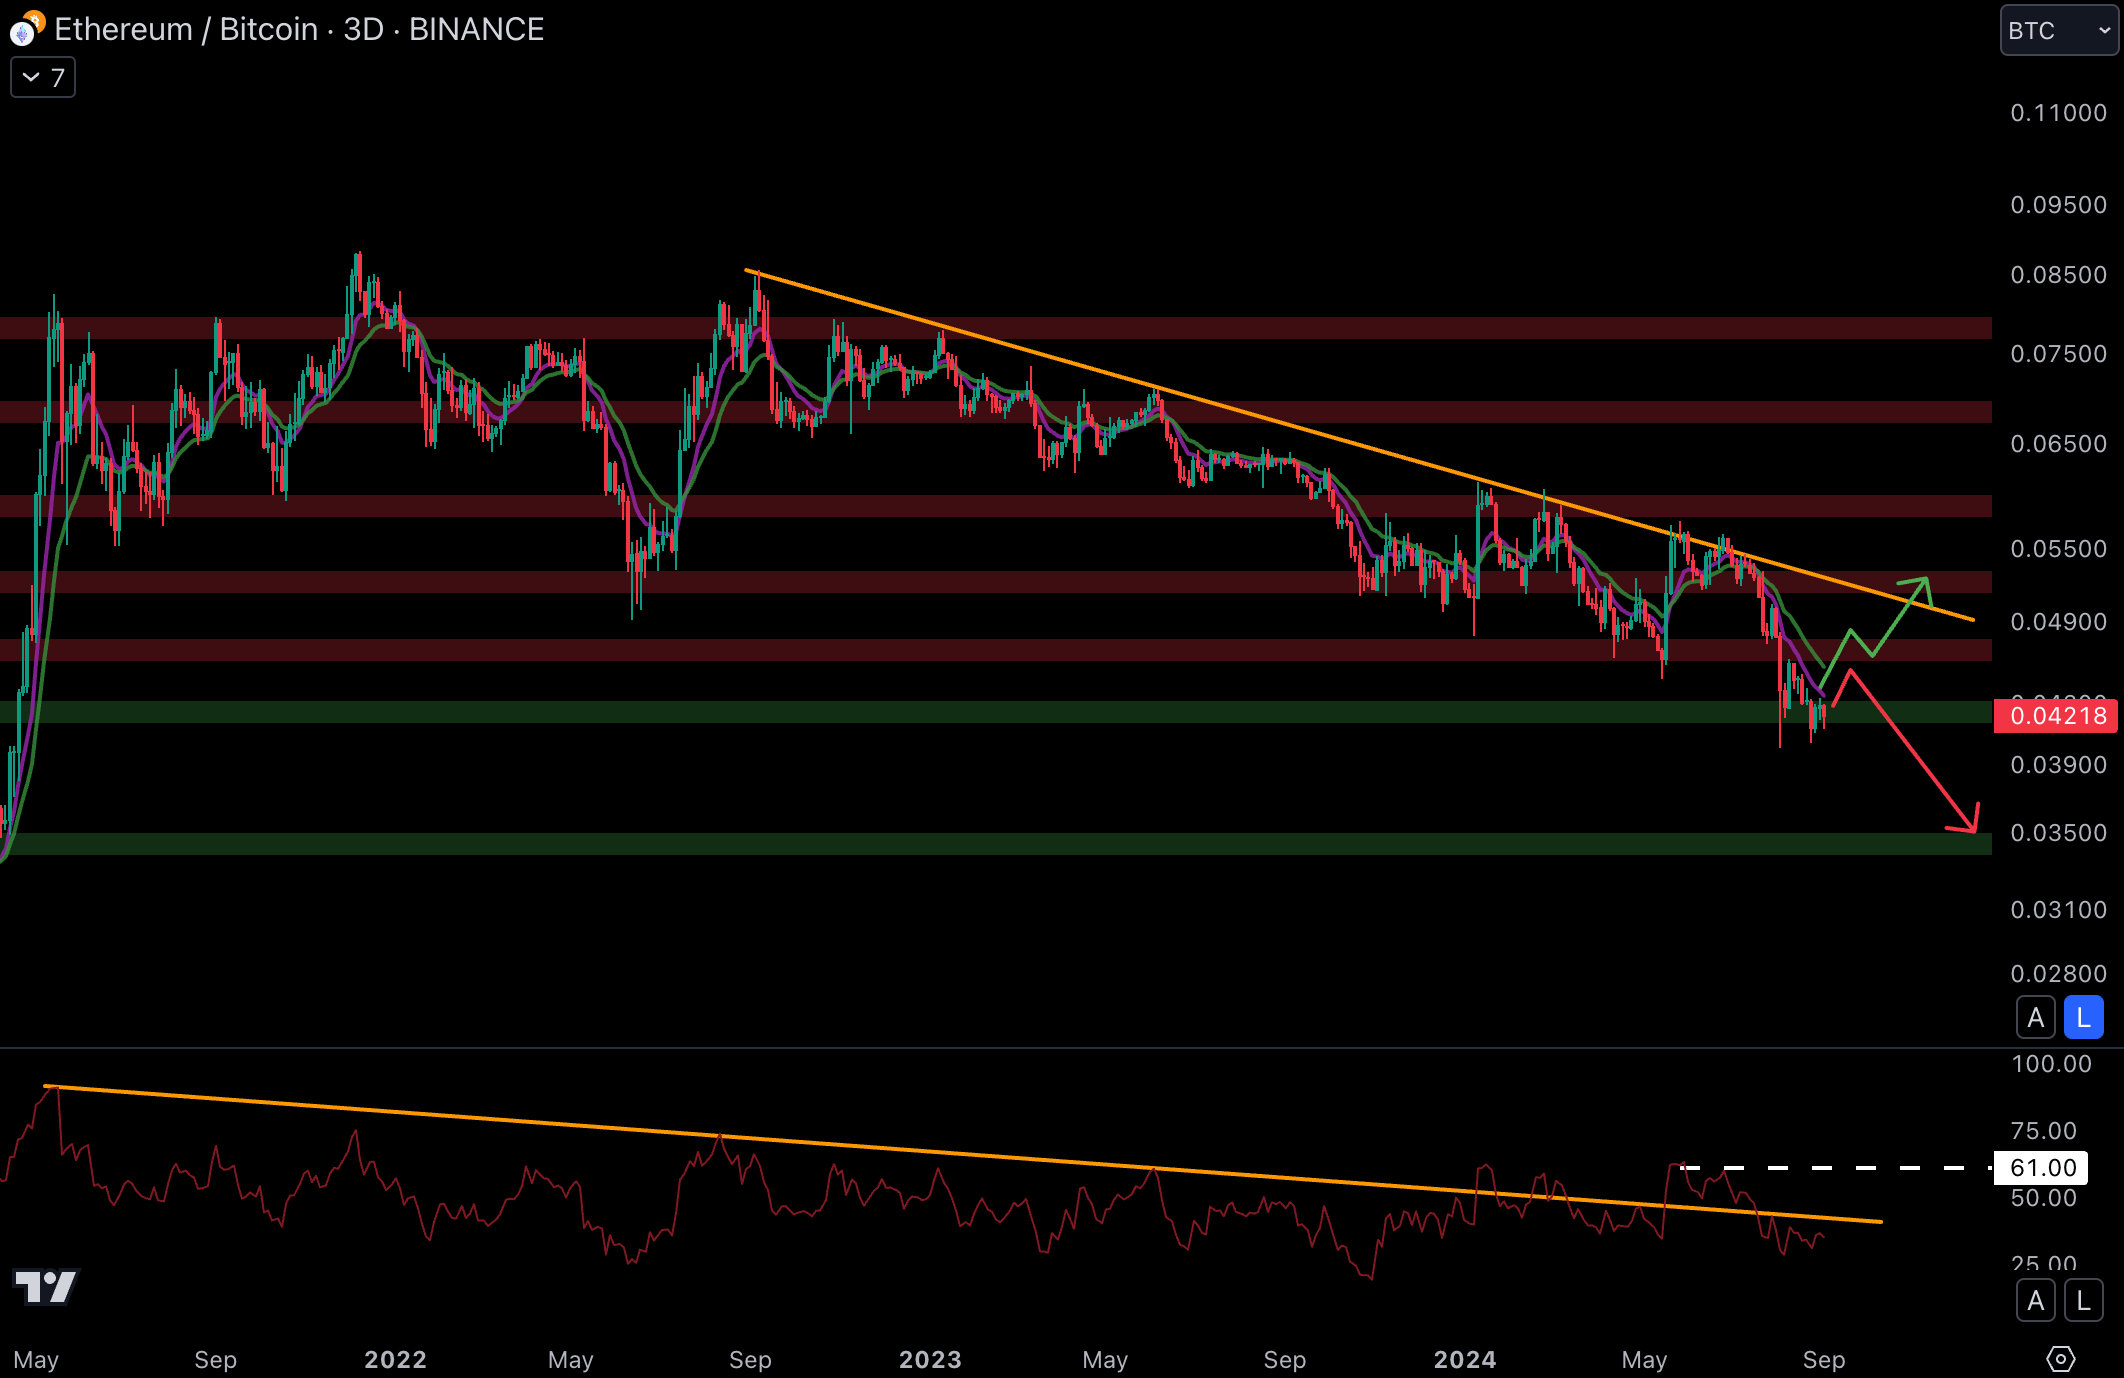Expand the indicators legend showing 7

coord(42,78)
